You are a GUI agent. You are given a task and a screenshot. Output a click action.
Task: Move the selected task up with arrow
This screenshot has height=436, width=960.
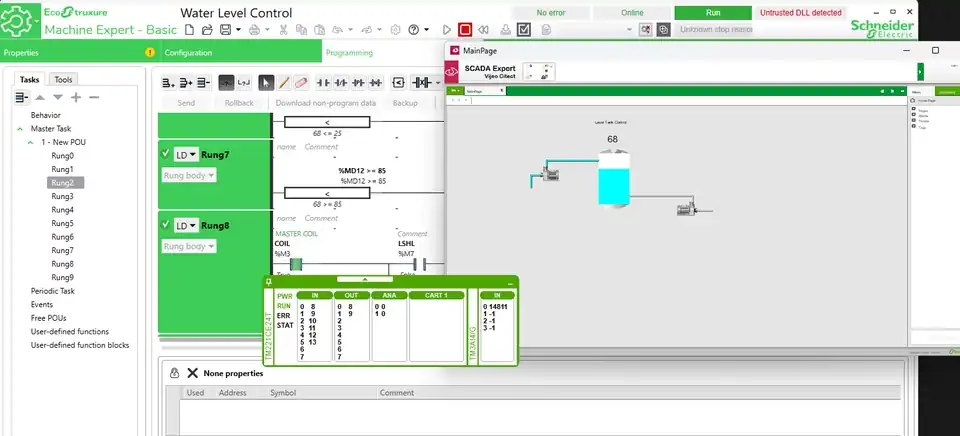pyautogui.click(x=40, y=97)
